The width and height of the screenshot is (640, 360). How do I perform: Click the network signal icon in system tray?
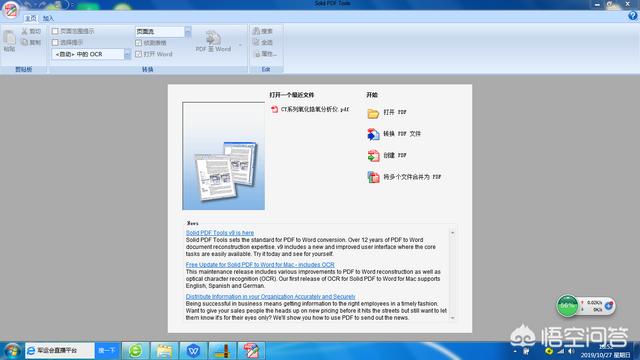coord(560,351)
